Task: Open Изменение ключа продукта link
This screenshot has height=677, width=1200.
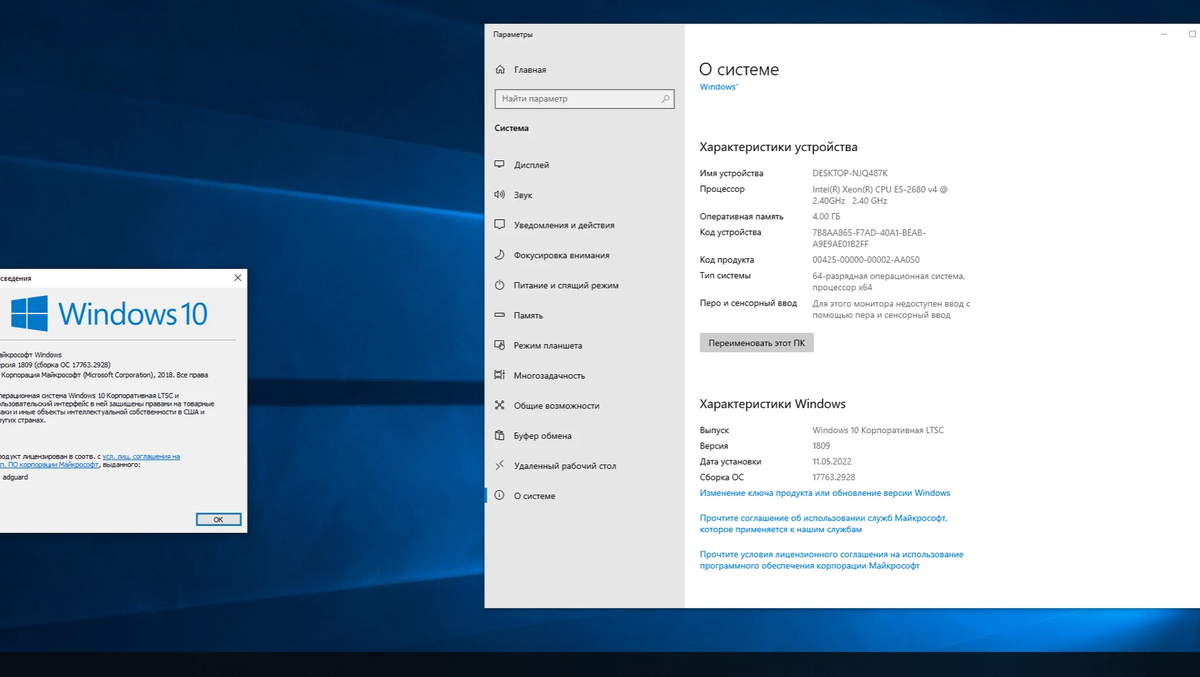Action: 825,493
